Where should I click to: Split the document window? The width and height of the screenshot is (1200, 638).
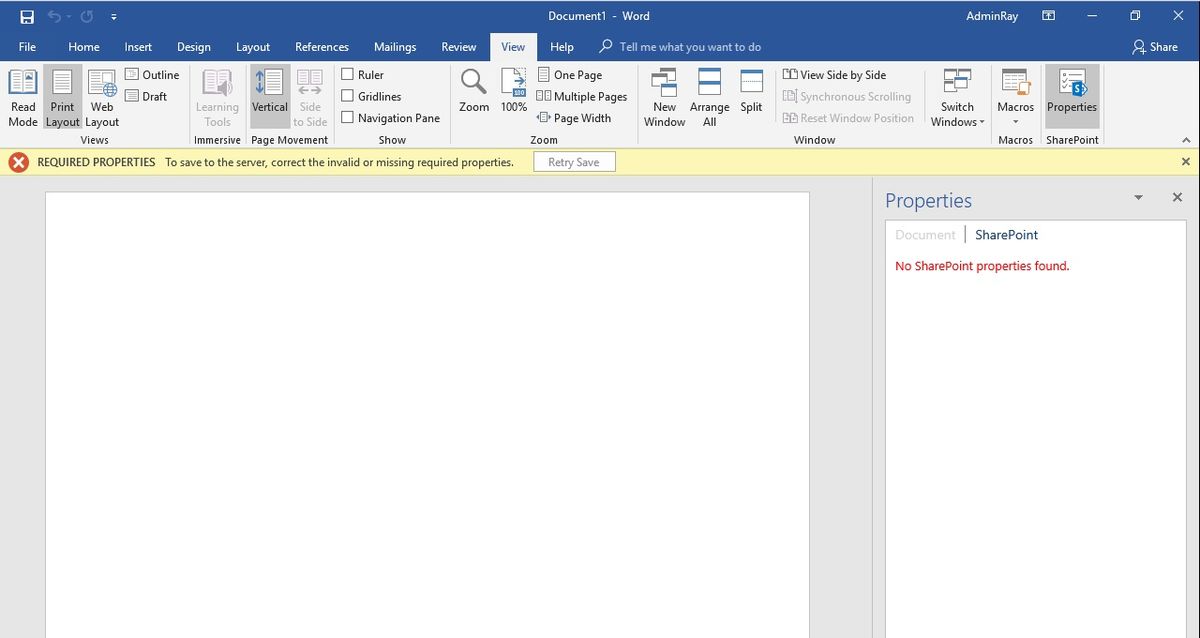click(751, 90)
